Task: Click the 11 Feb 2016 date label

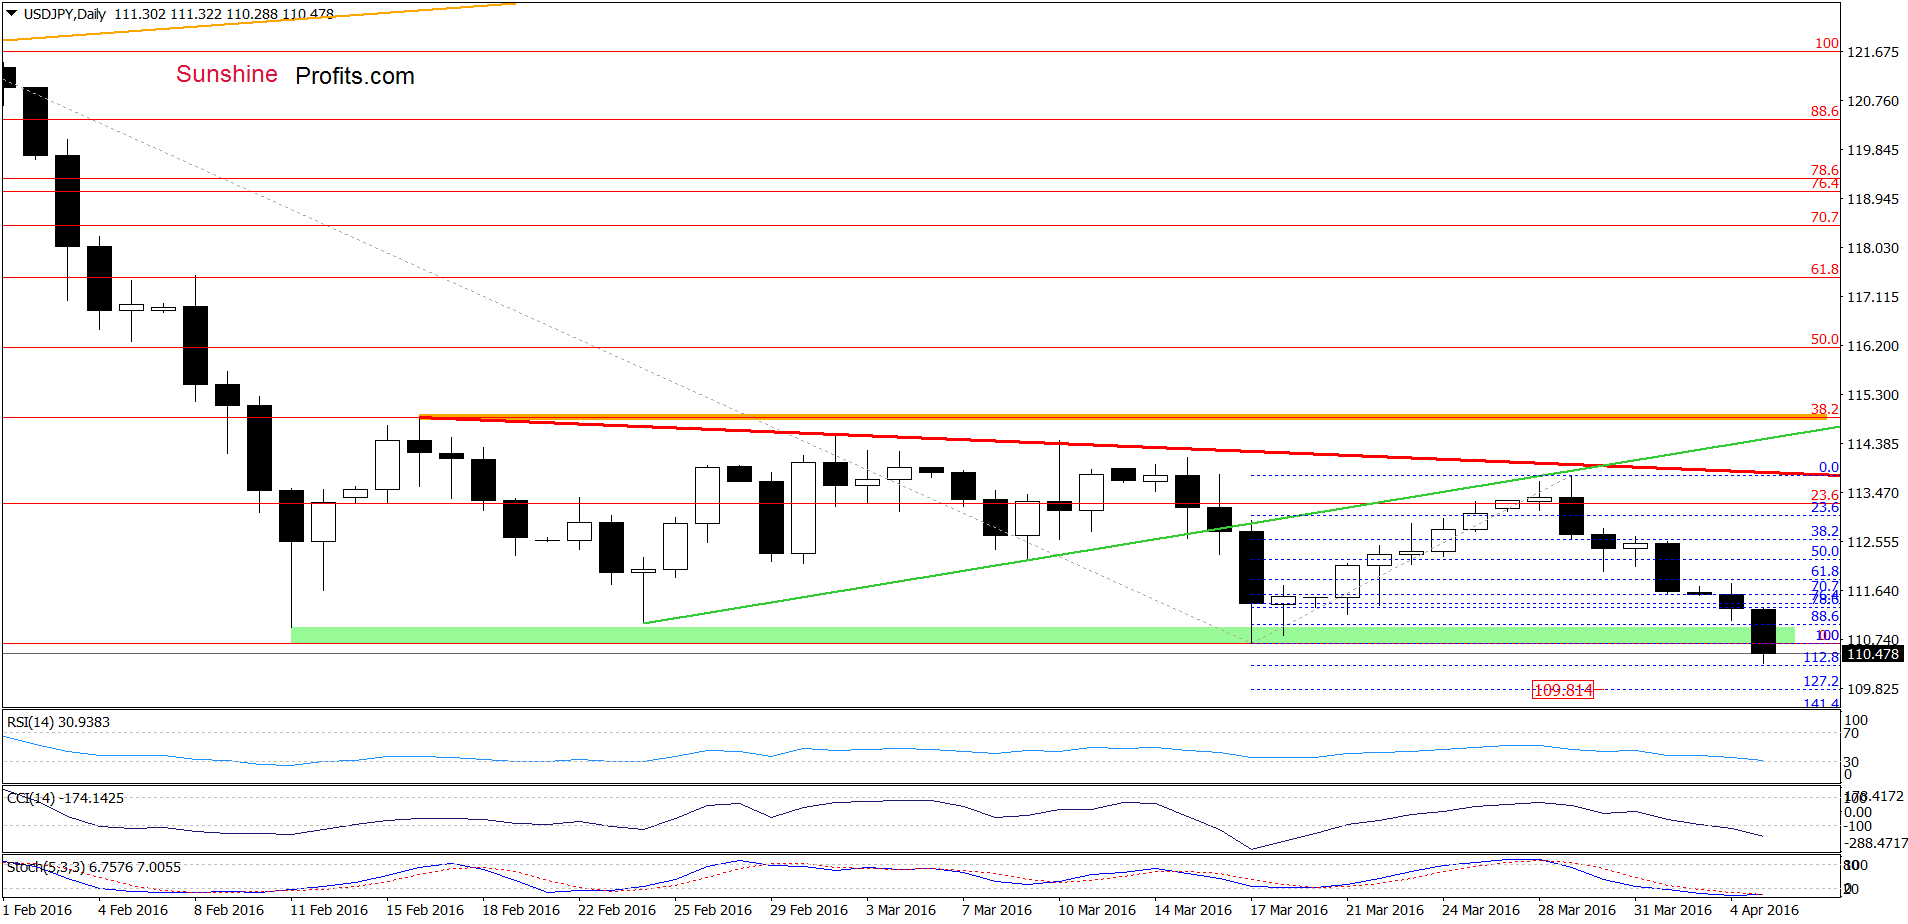Action: (x=329, y=910)
